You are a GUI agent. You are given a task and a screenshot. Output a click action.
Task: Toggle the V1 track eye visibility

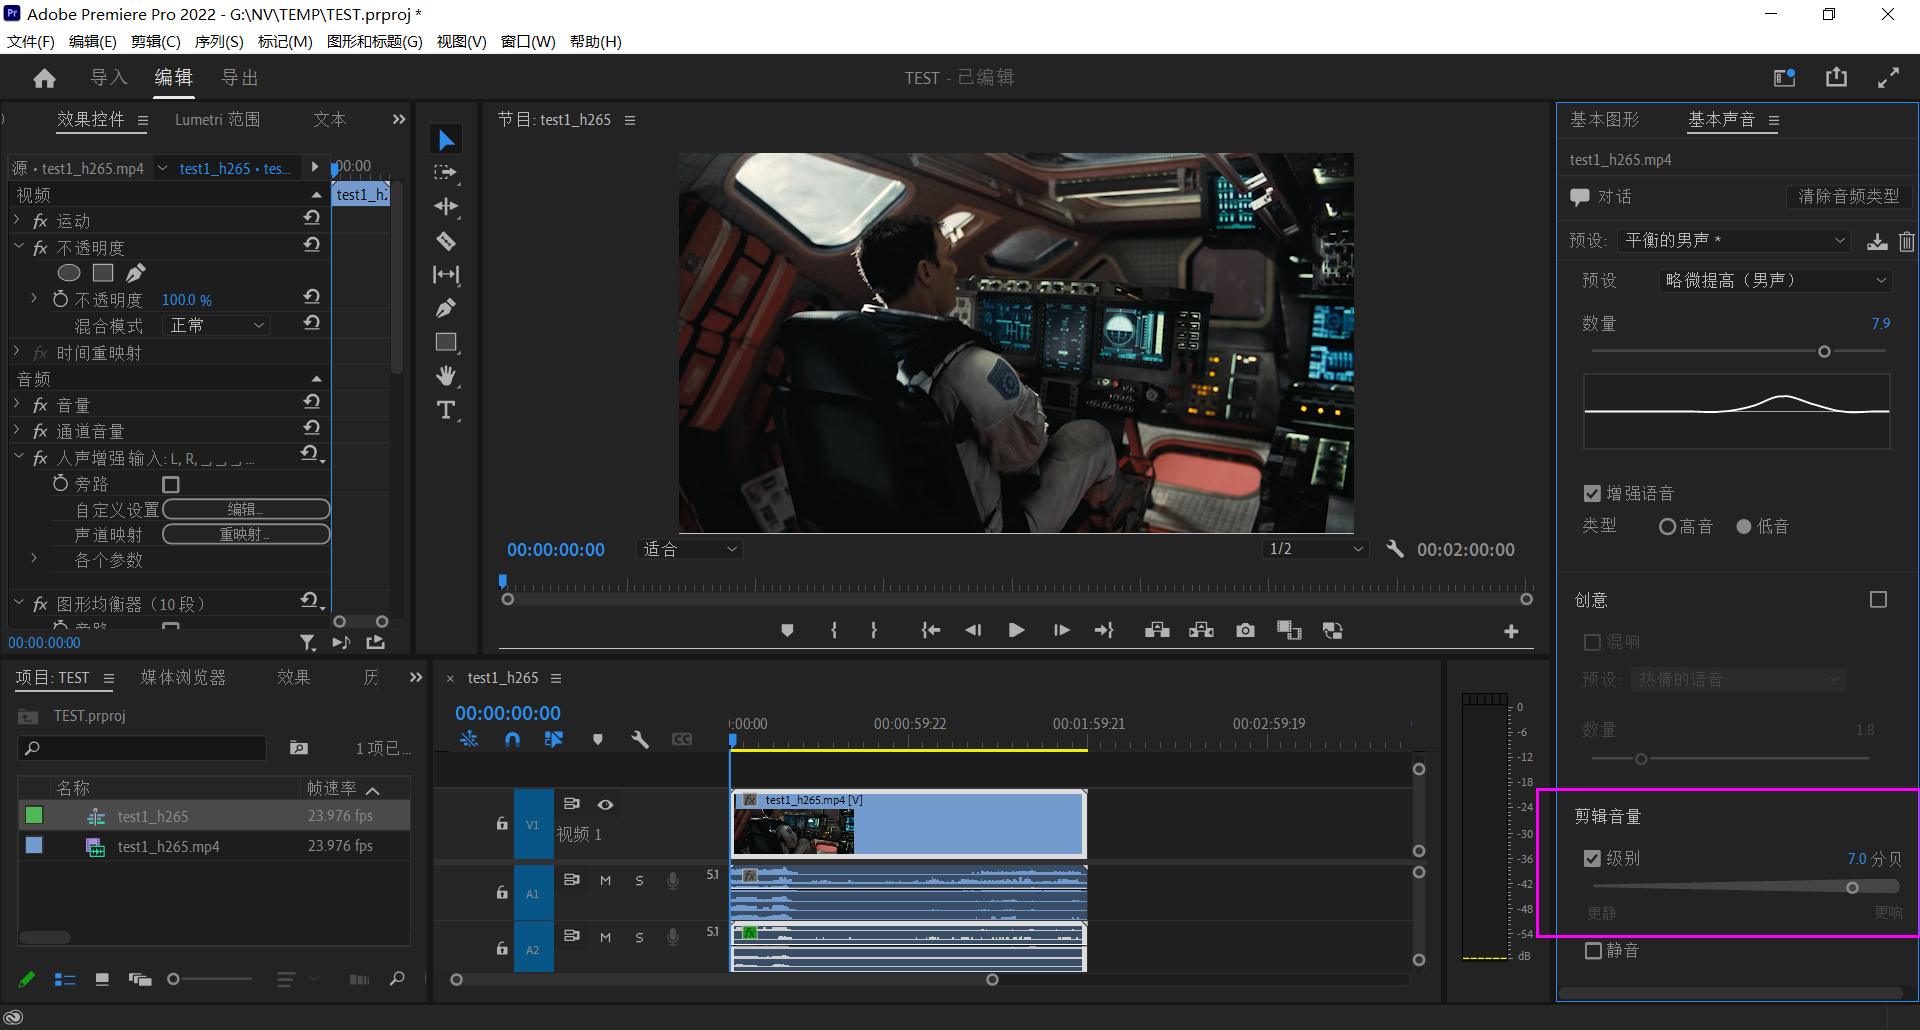click(605, 804)
